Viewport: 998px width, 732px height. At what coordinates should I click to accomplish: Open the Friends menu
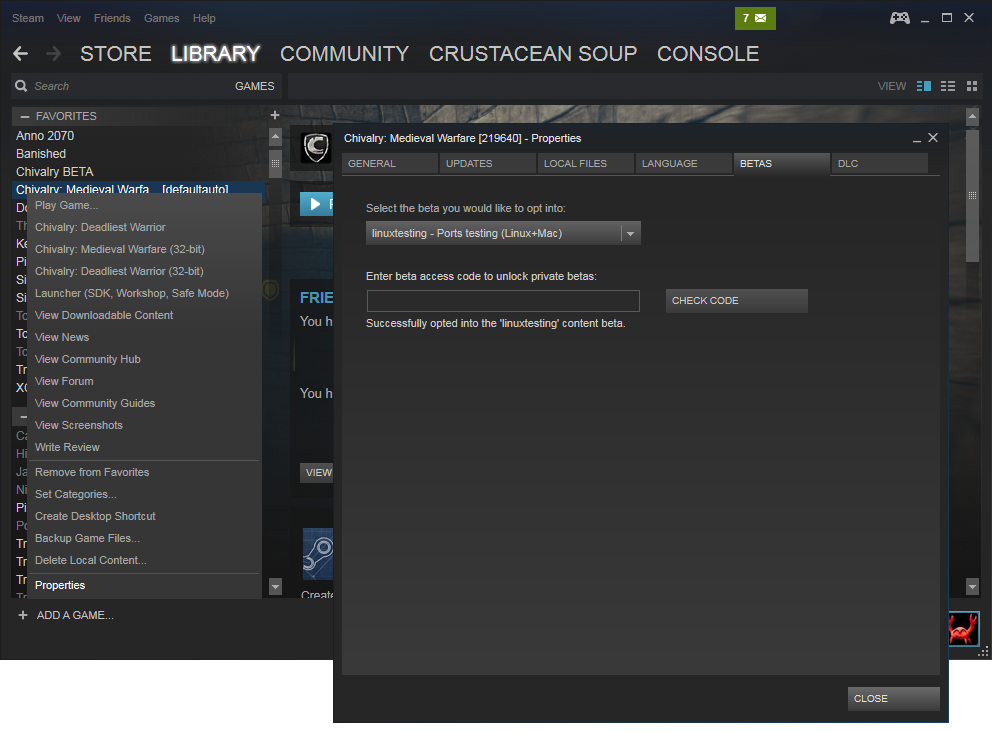pos(112,18)
